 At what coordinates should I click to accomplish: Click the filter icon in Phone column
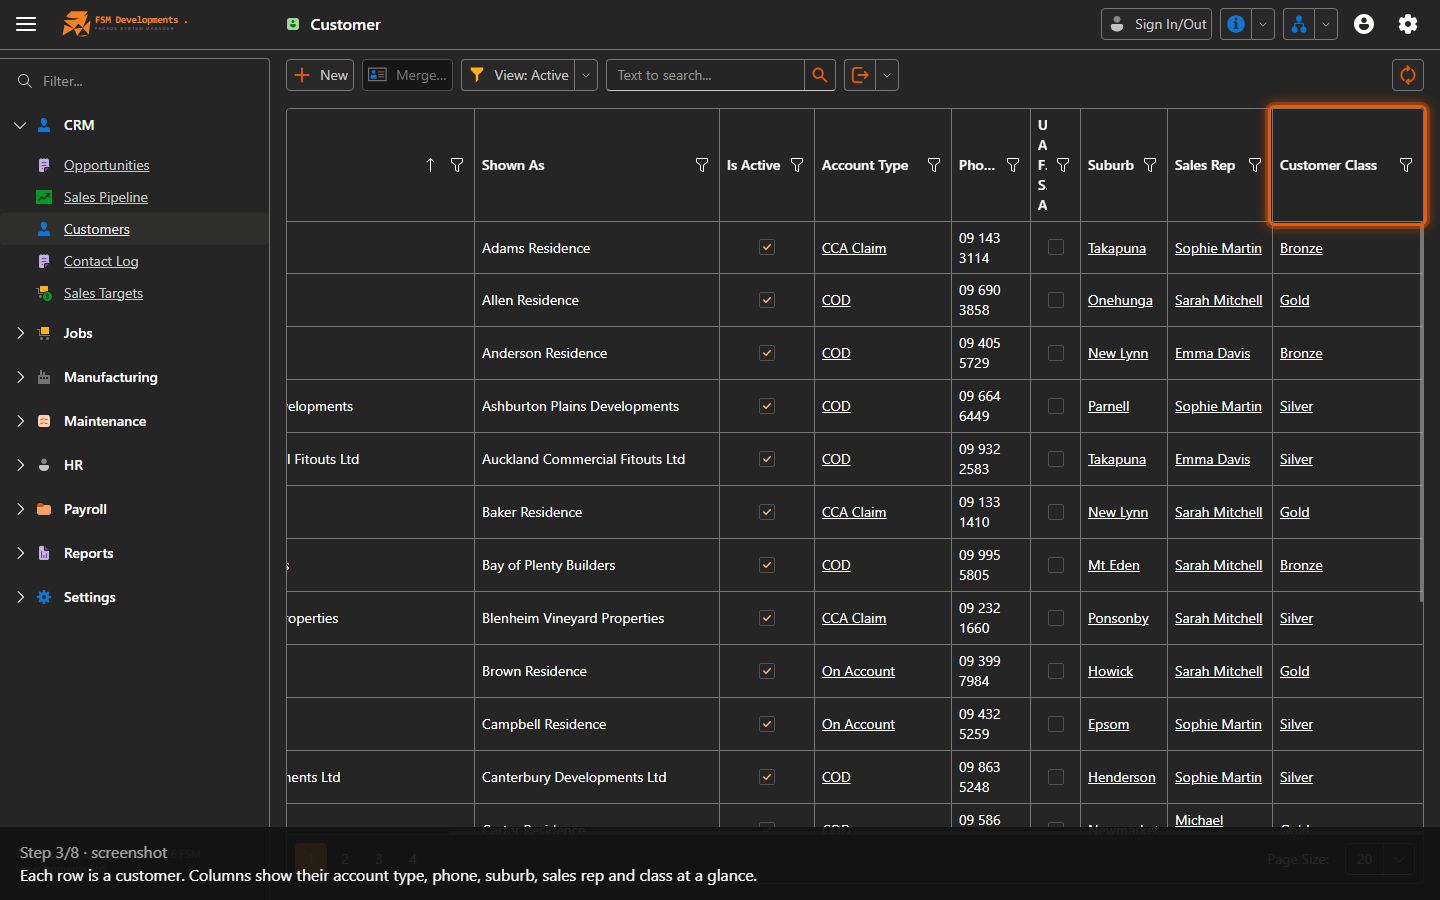1013,165
